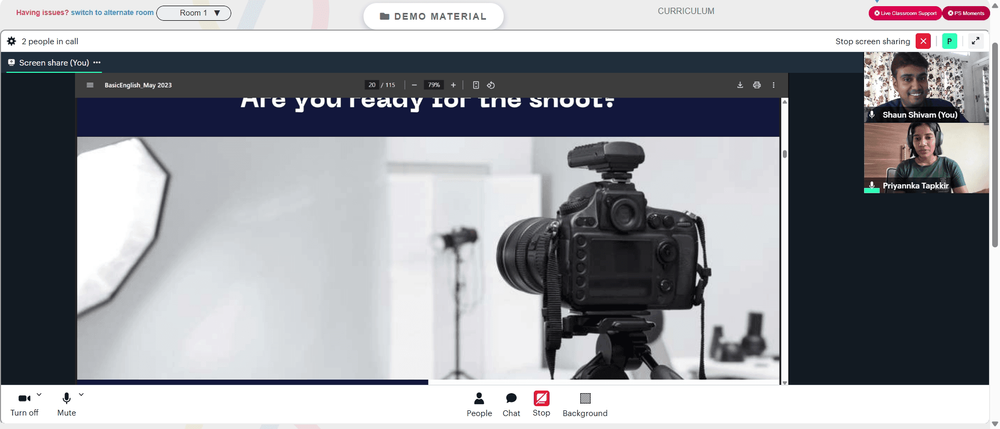Click the 79% zoom level field
This screenshot has height=429, width=1000.
point(434,85)
